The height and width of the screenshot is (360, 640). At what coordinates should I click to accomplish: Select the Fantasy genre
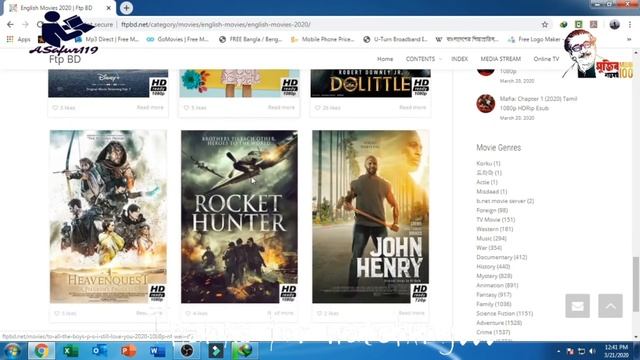493,295
